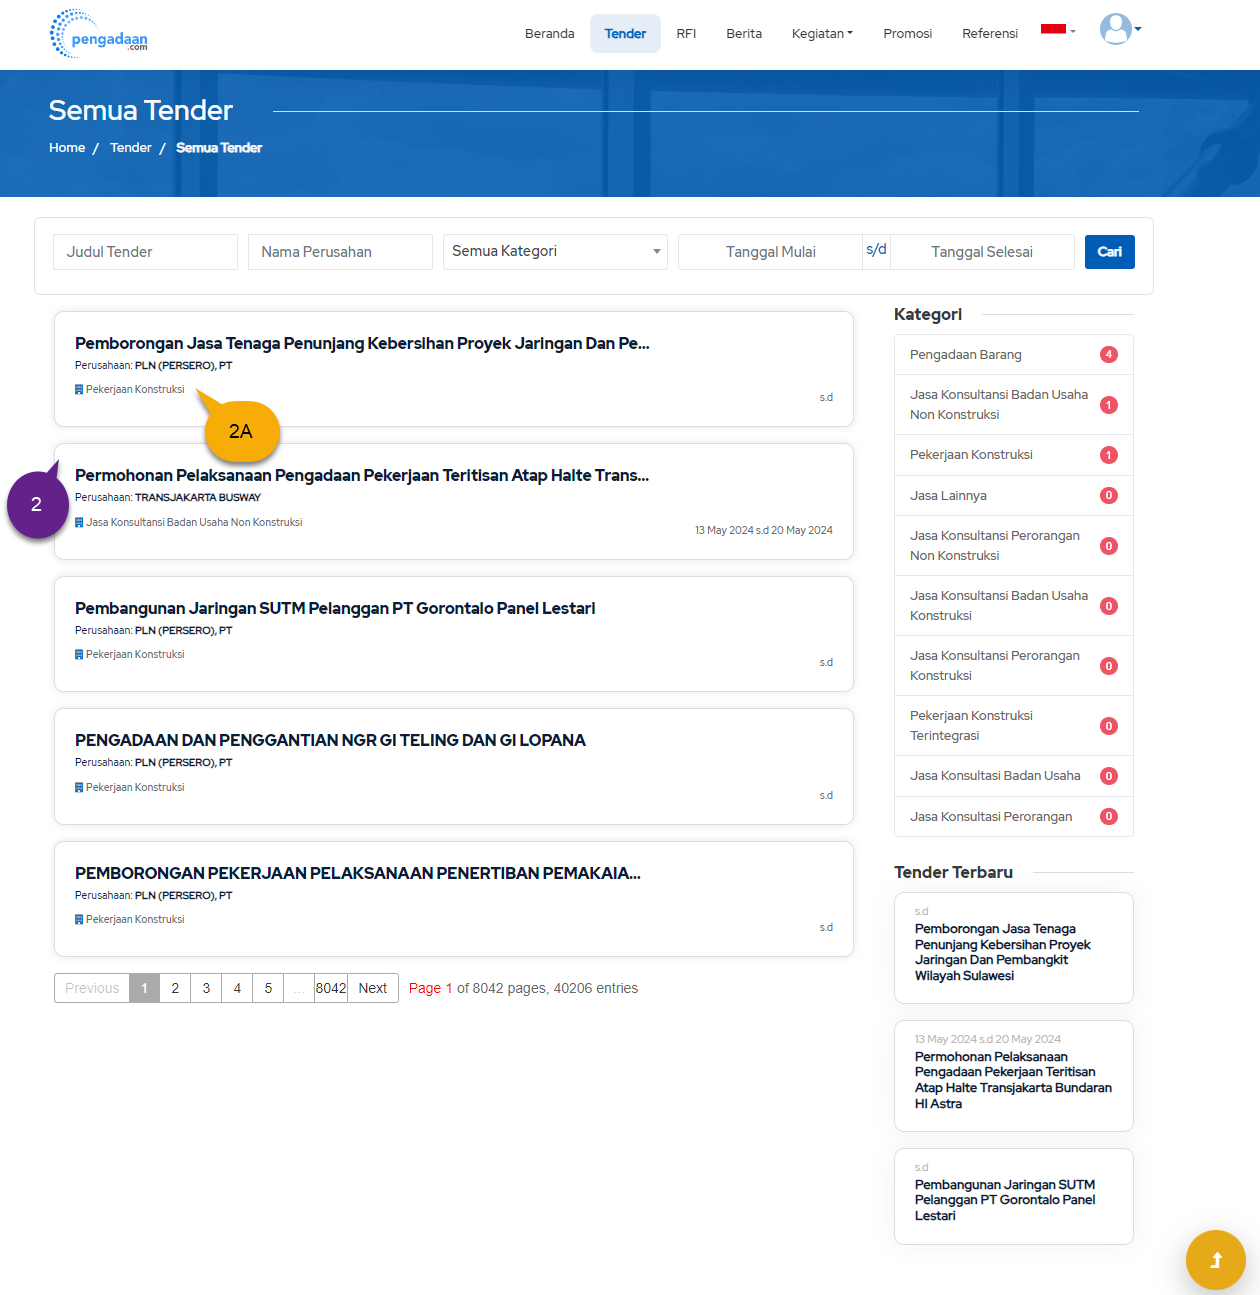
Task: Select Jasa Konsultasi Badan Usaha category
Action: click(x=1014, y=776)
